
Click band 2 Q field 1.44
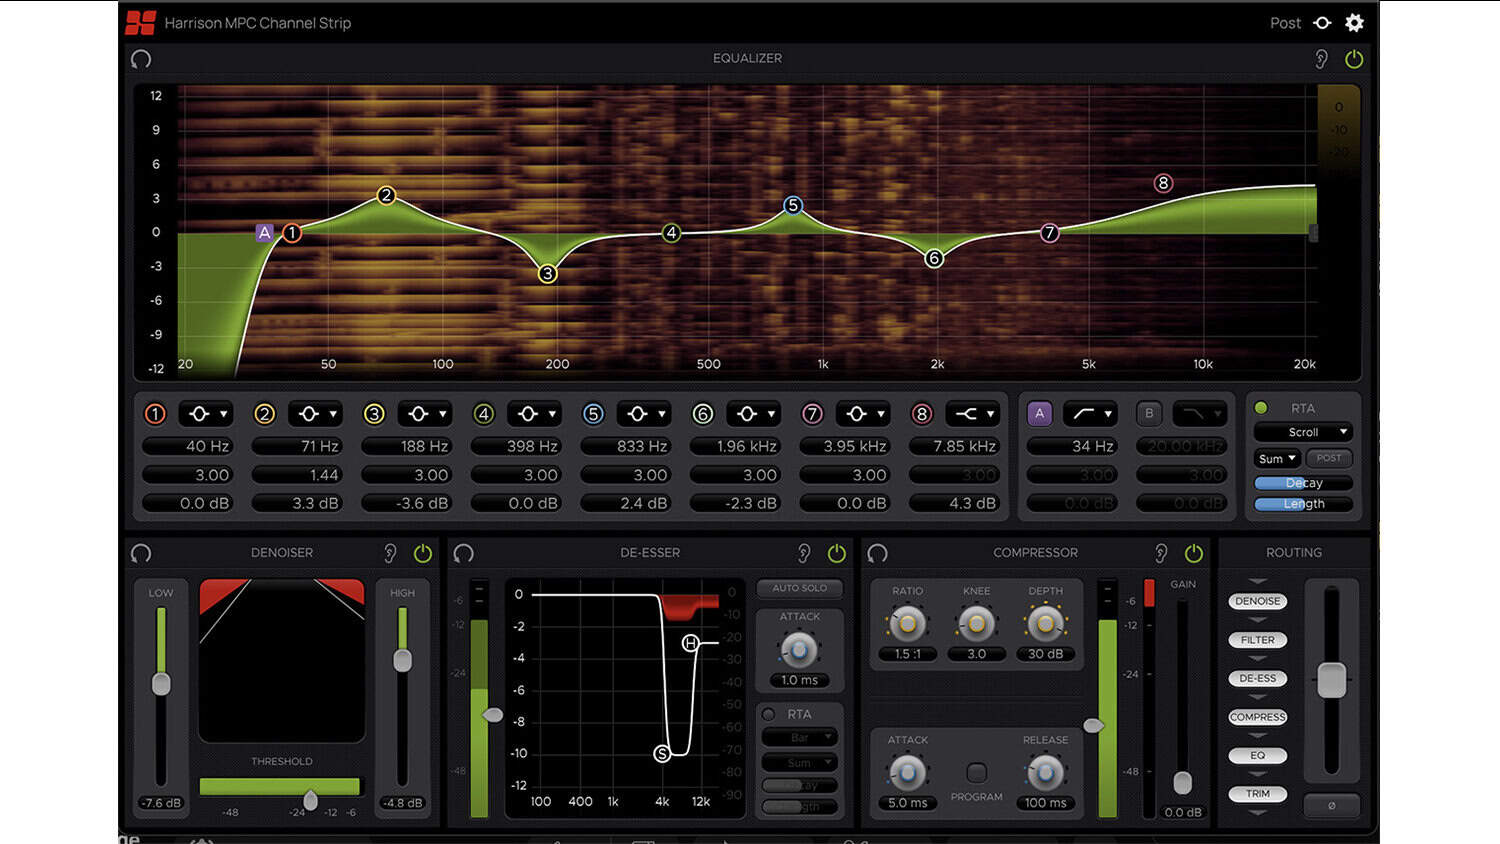297,475
